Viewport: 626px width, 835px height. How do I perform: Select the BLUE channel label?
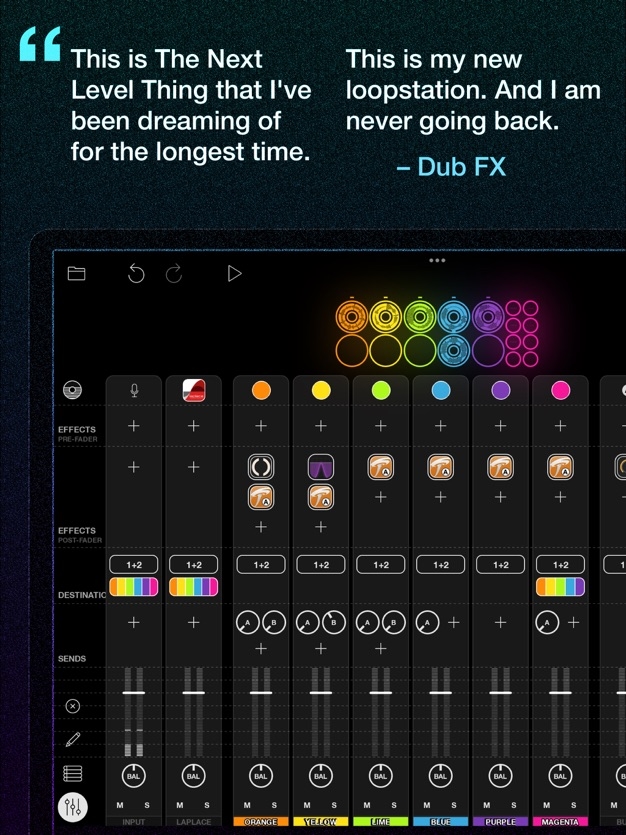tap(441, 822)
